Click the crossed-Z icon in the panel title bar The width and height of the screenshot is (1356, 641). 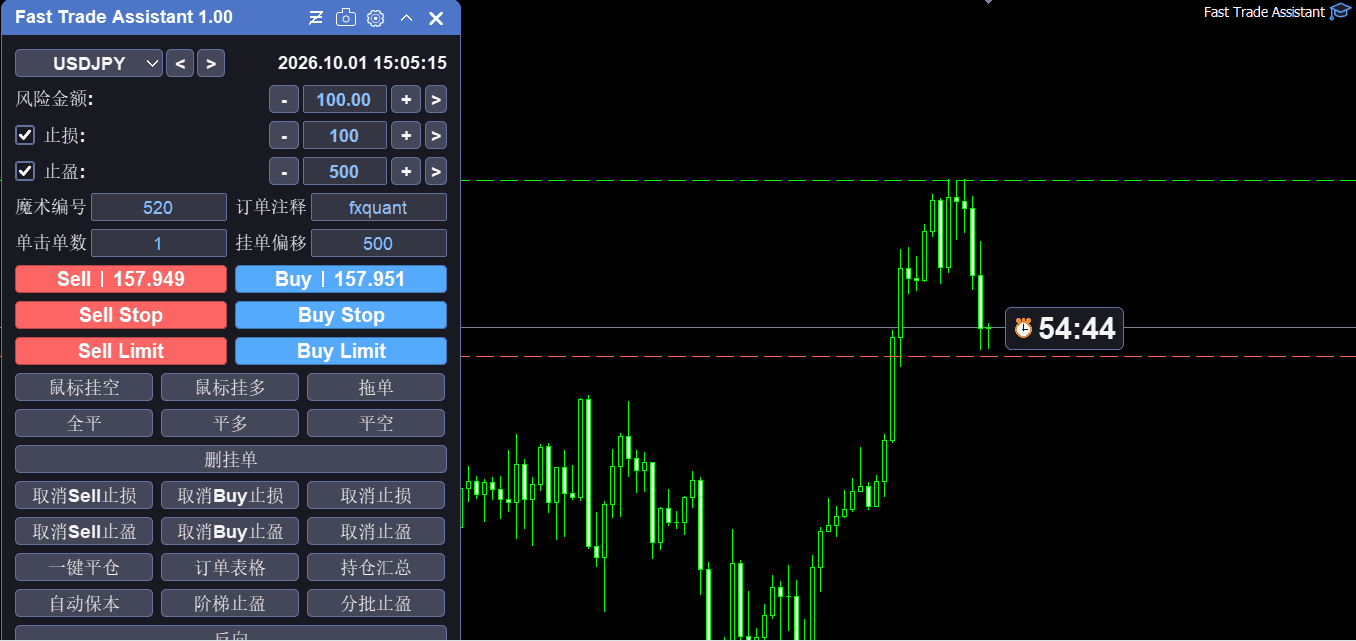point(316,18)
